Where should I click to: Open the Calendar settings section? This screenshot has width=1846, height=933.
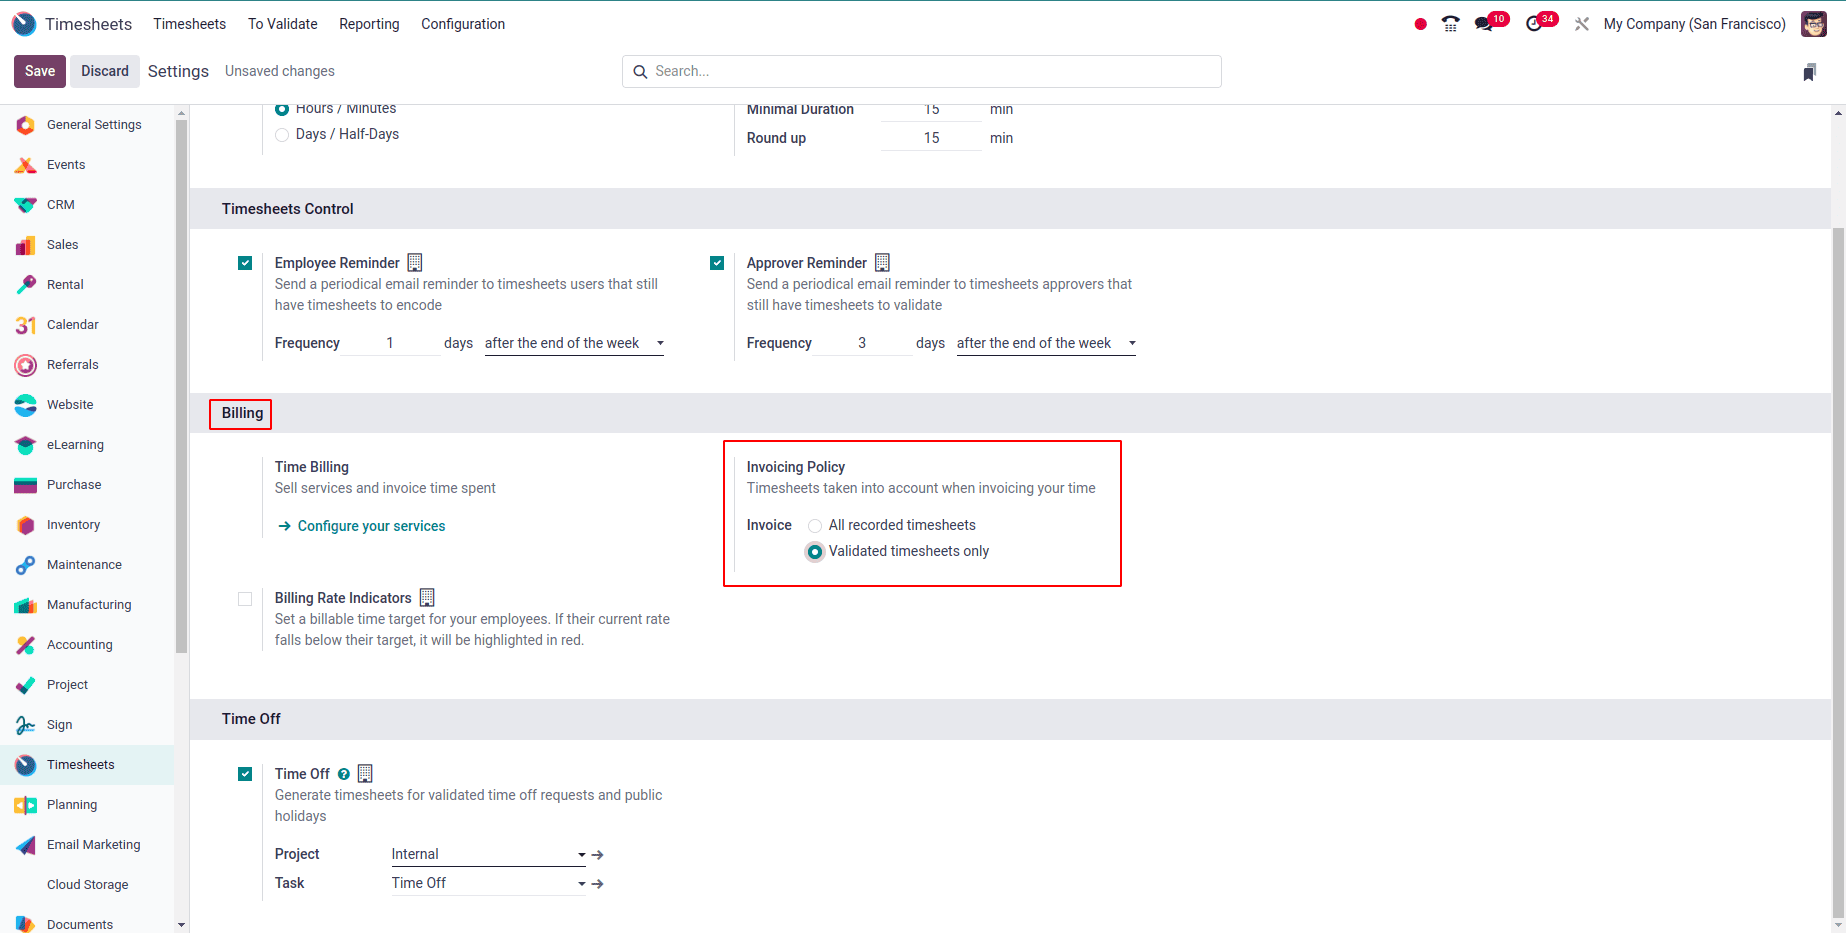[71, 324]
